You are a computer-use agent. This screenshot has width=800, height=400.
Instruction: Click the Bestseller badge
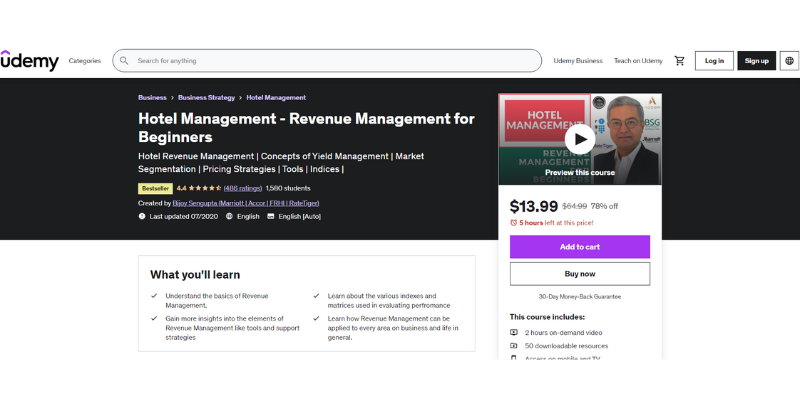click(156, 188)
